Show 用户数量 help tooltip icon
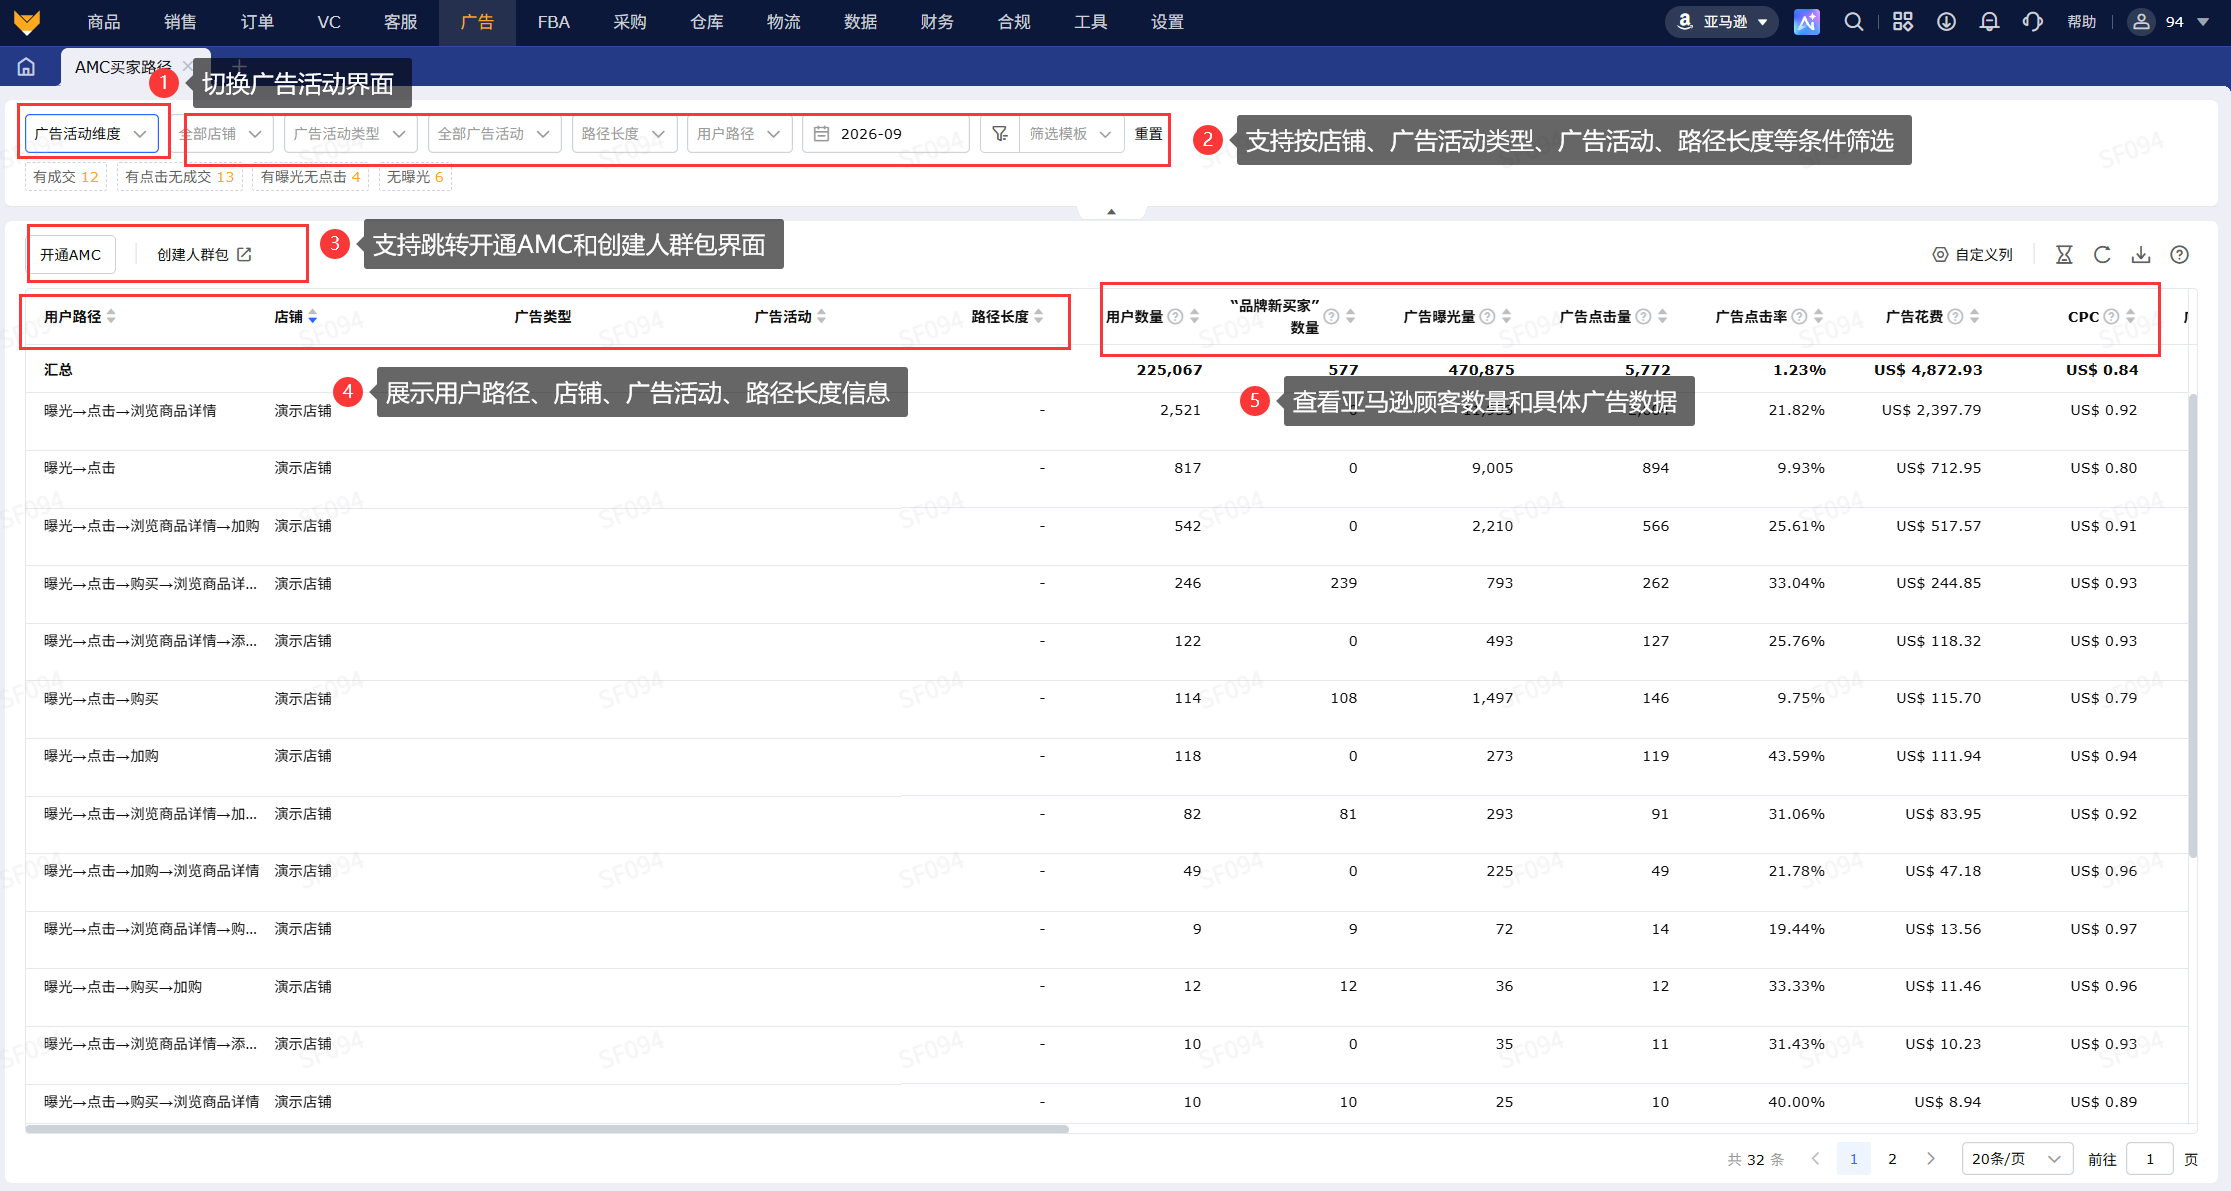 click(1176, 317)
